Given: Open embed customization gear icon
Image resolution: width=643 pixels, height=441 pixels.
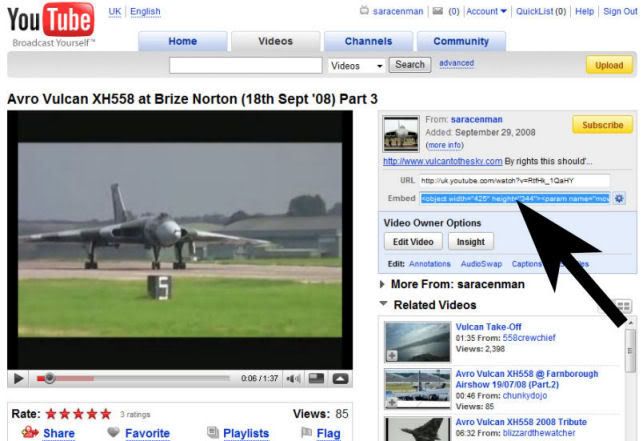Looking at the screenshot, I should pyautogui.click(x=619, y=199).
